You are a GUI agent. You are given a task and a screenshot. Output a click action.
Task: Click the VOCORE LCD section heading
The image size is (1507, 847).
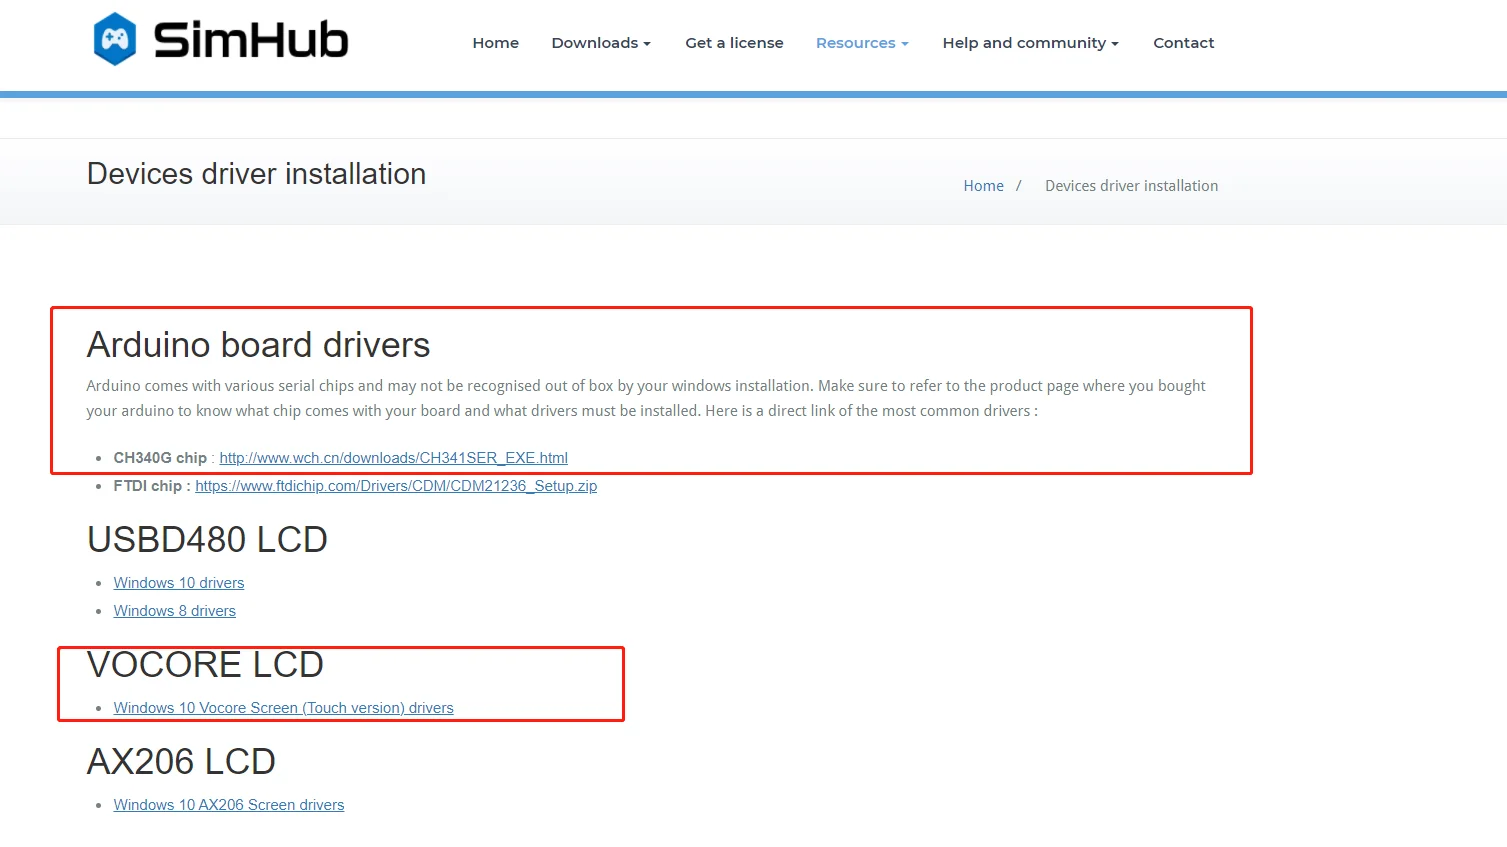point(205,665)
